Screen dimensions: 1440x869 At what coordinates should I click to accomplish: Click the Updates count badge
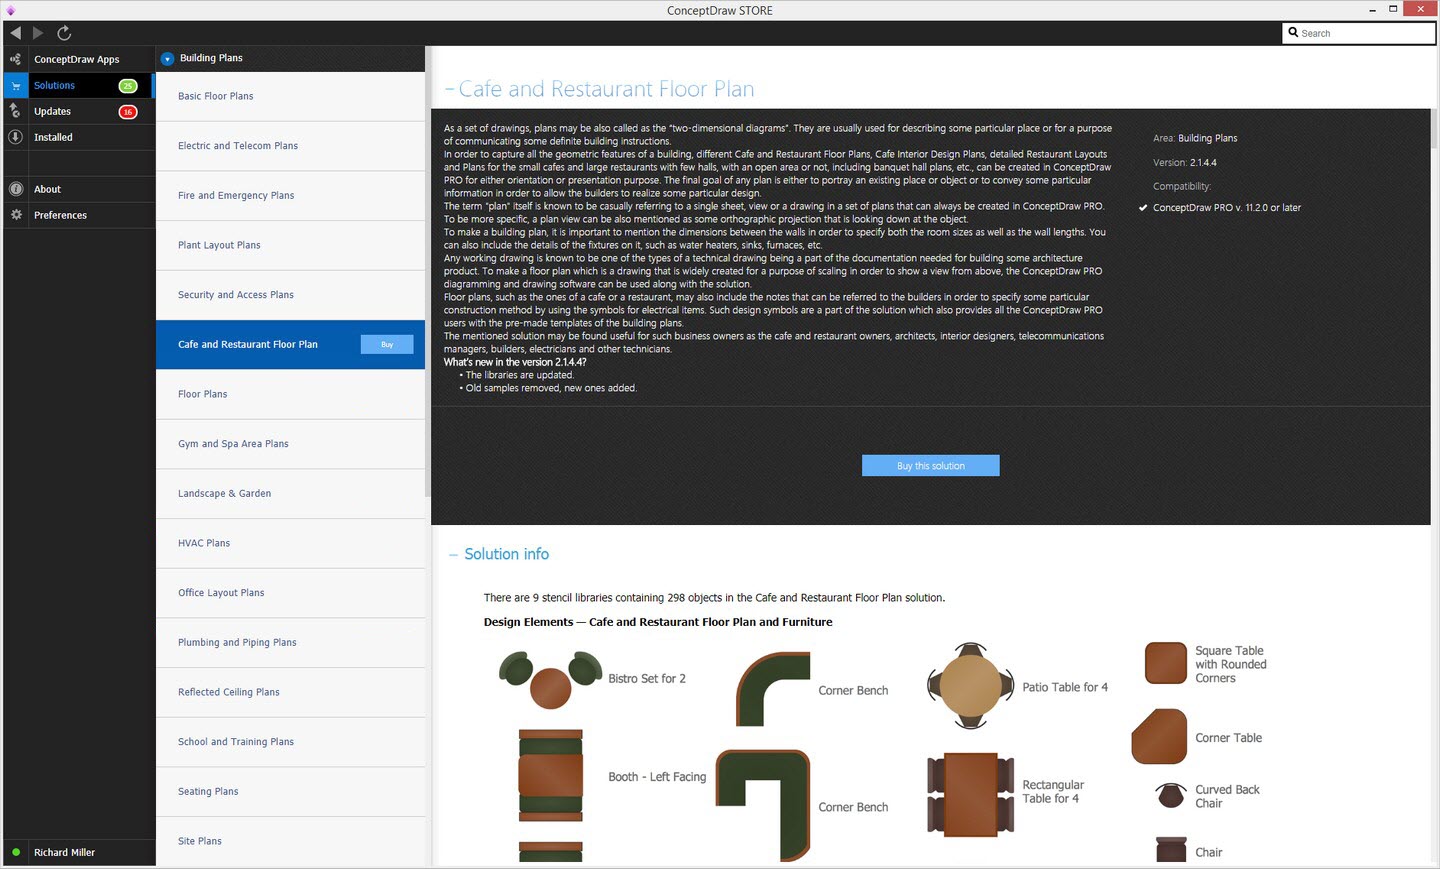[128, 112]
